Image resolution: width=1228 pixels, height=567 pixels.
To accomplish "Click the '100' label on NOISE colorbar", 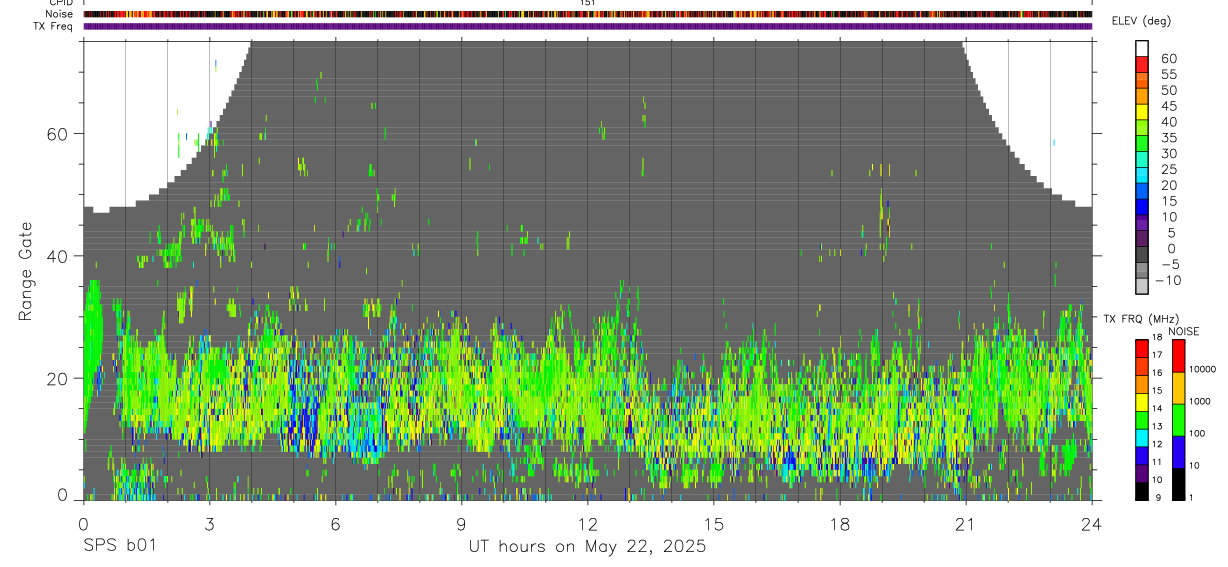I will (1196, 433).
